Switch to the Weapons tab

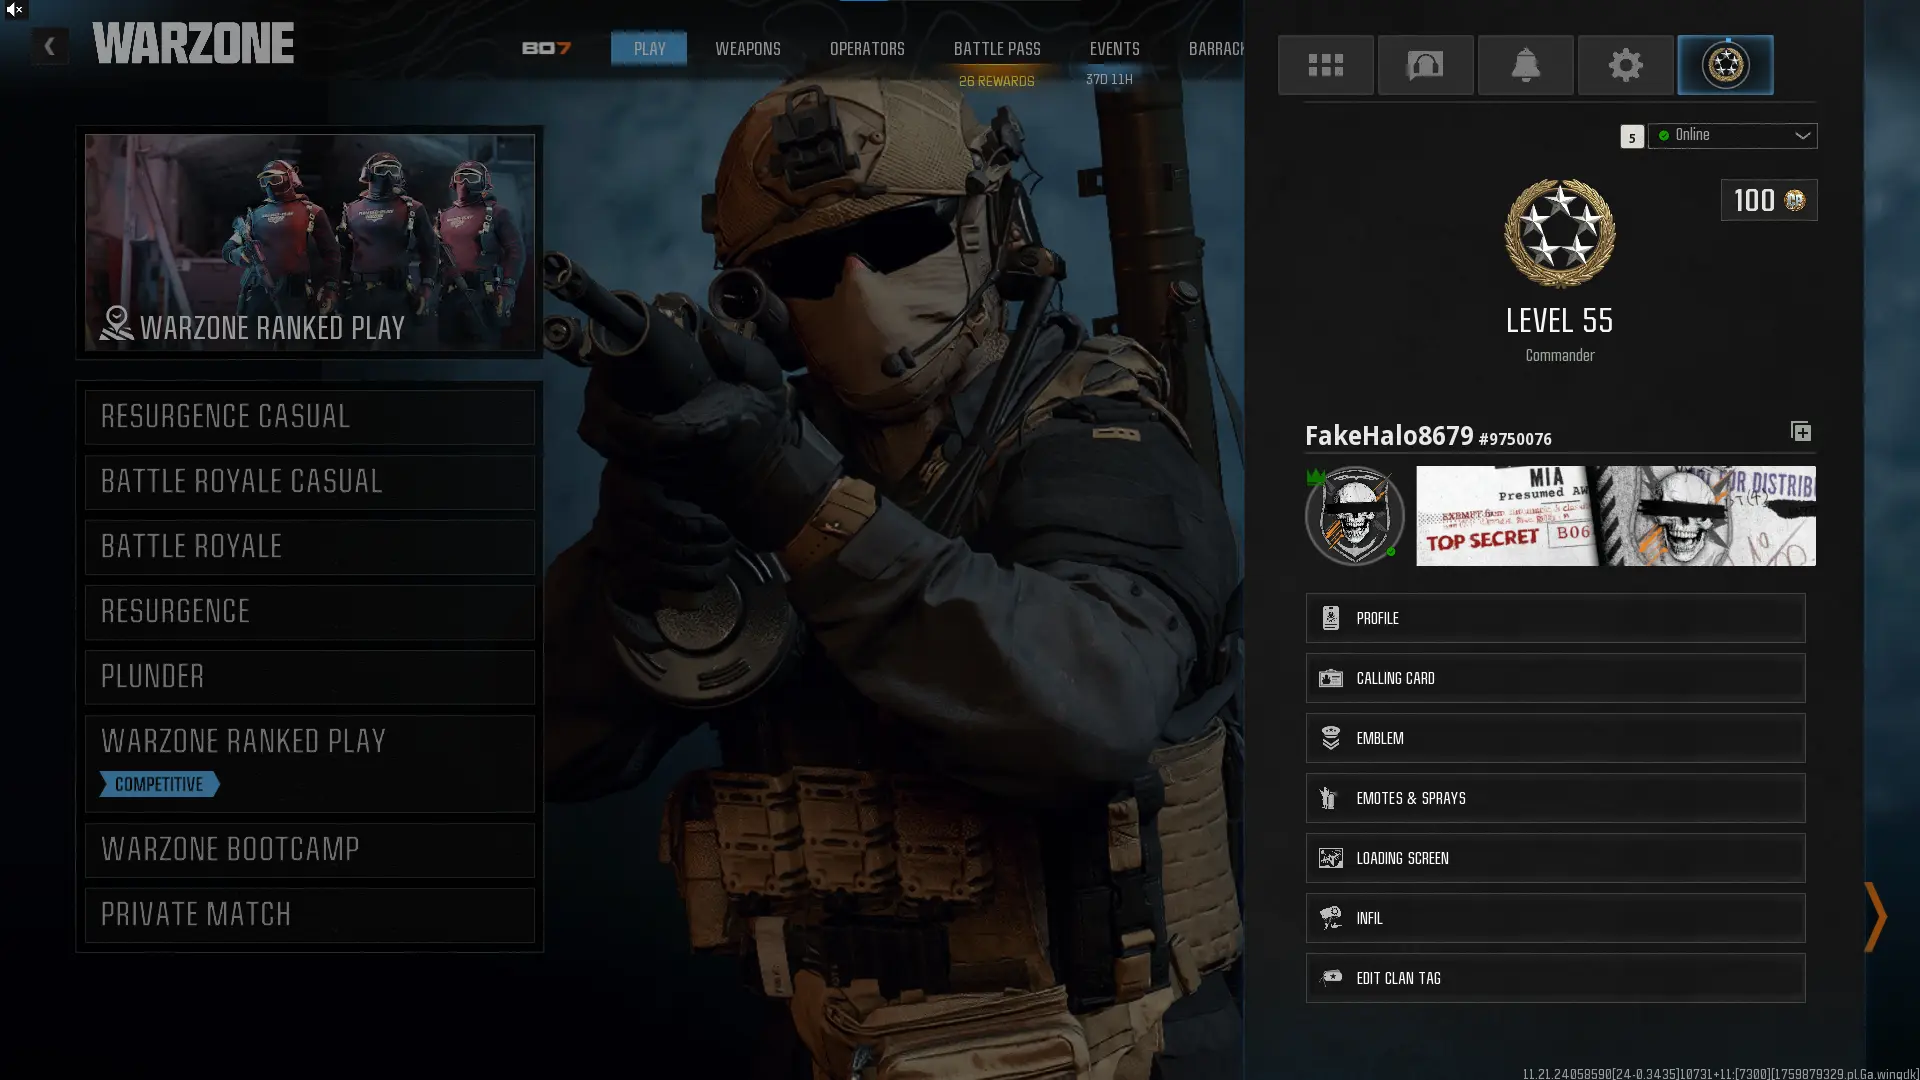tap(747, 49)
